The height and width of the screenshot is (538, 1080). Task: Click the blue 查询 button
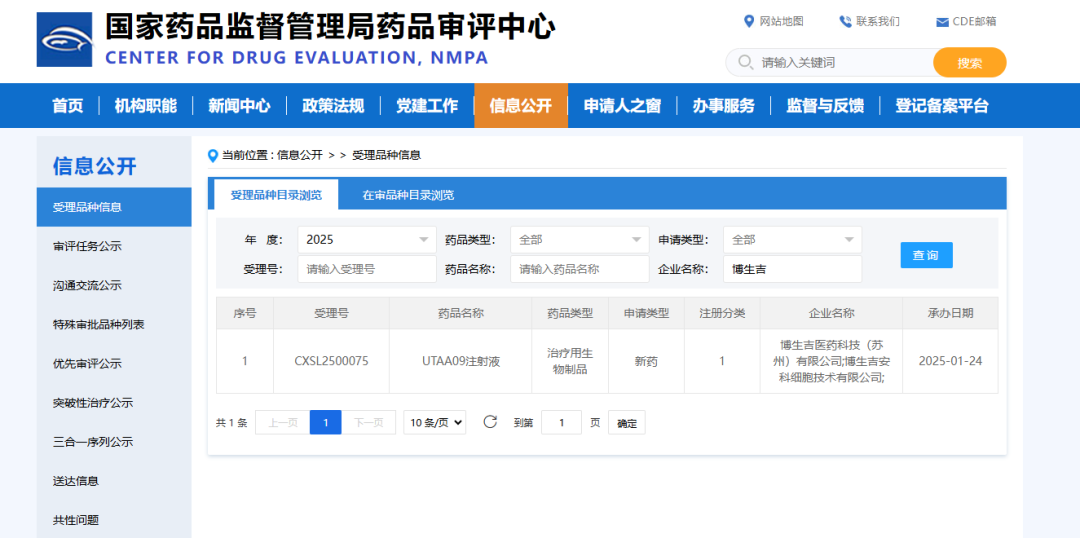point(926,255)
